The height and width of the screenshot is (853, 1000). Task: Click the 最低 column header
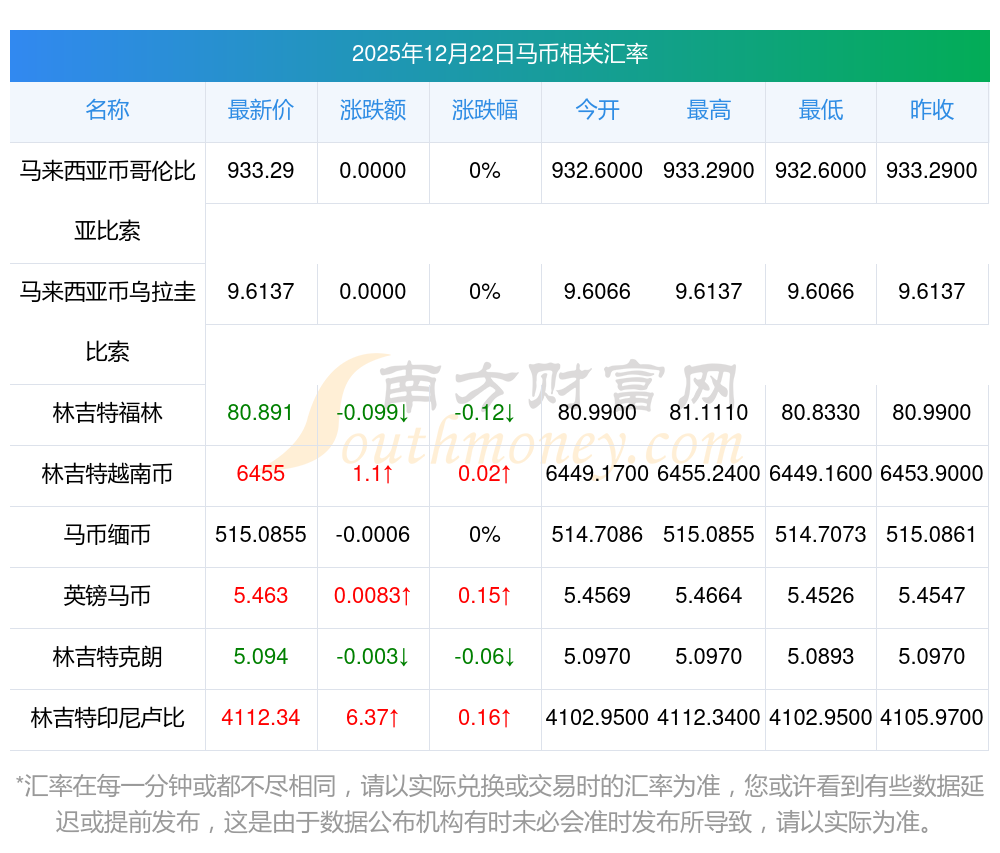pos(821,110)
